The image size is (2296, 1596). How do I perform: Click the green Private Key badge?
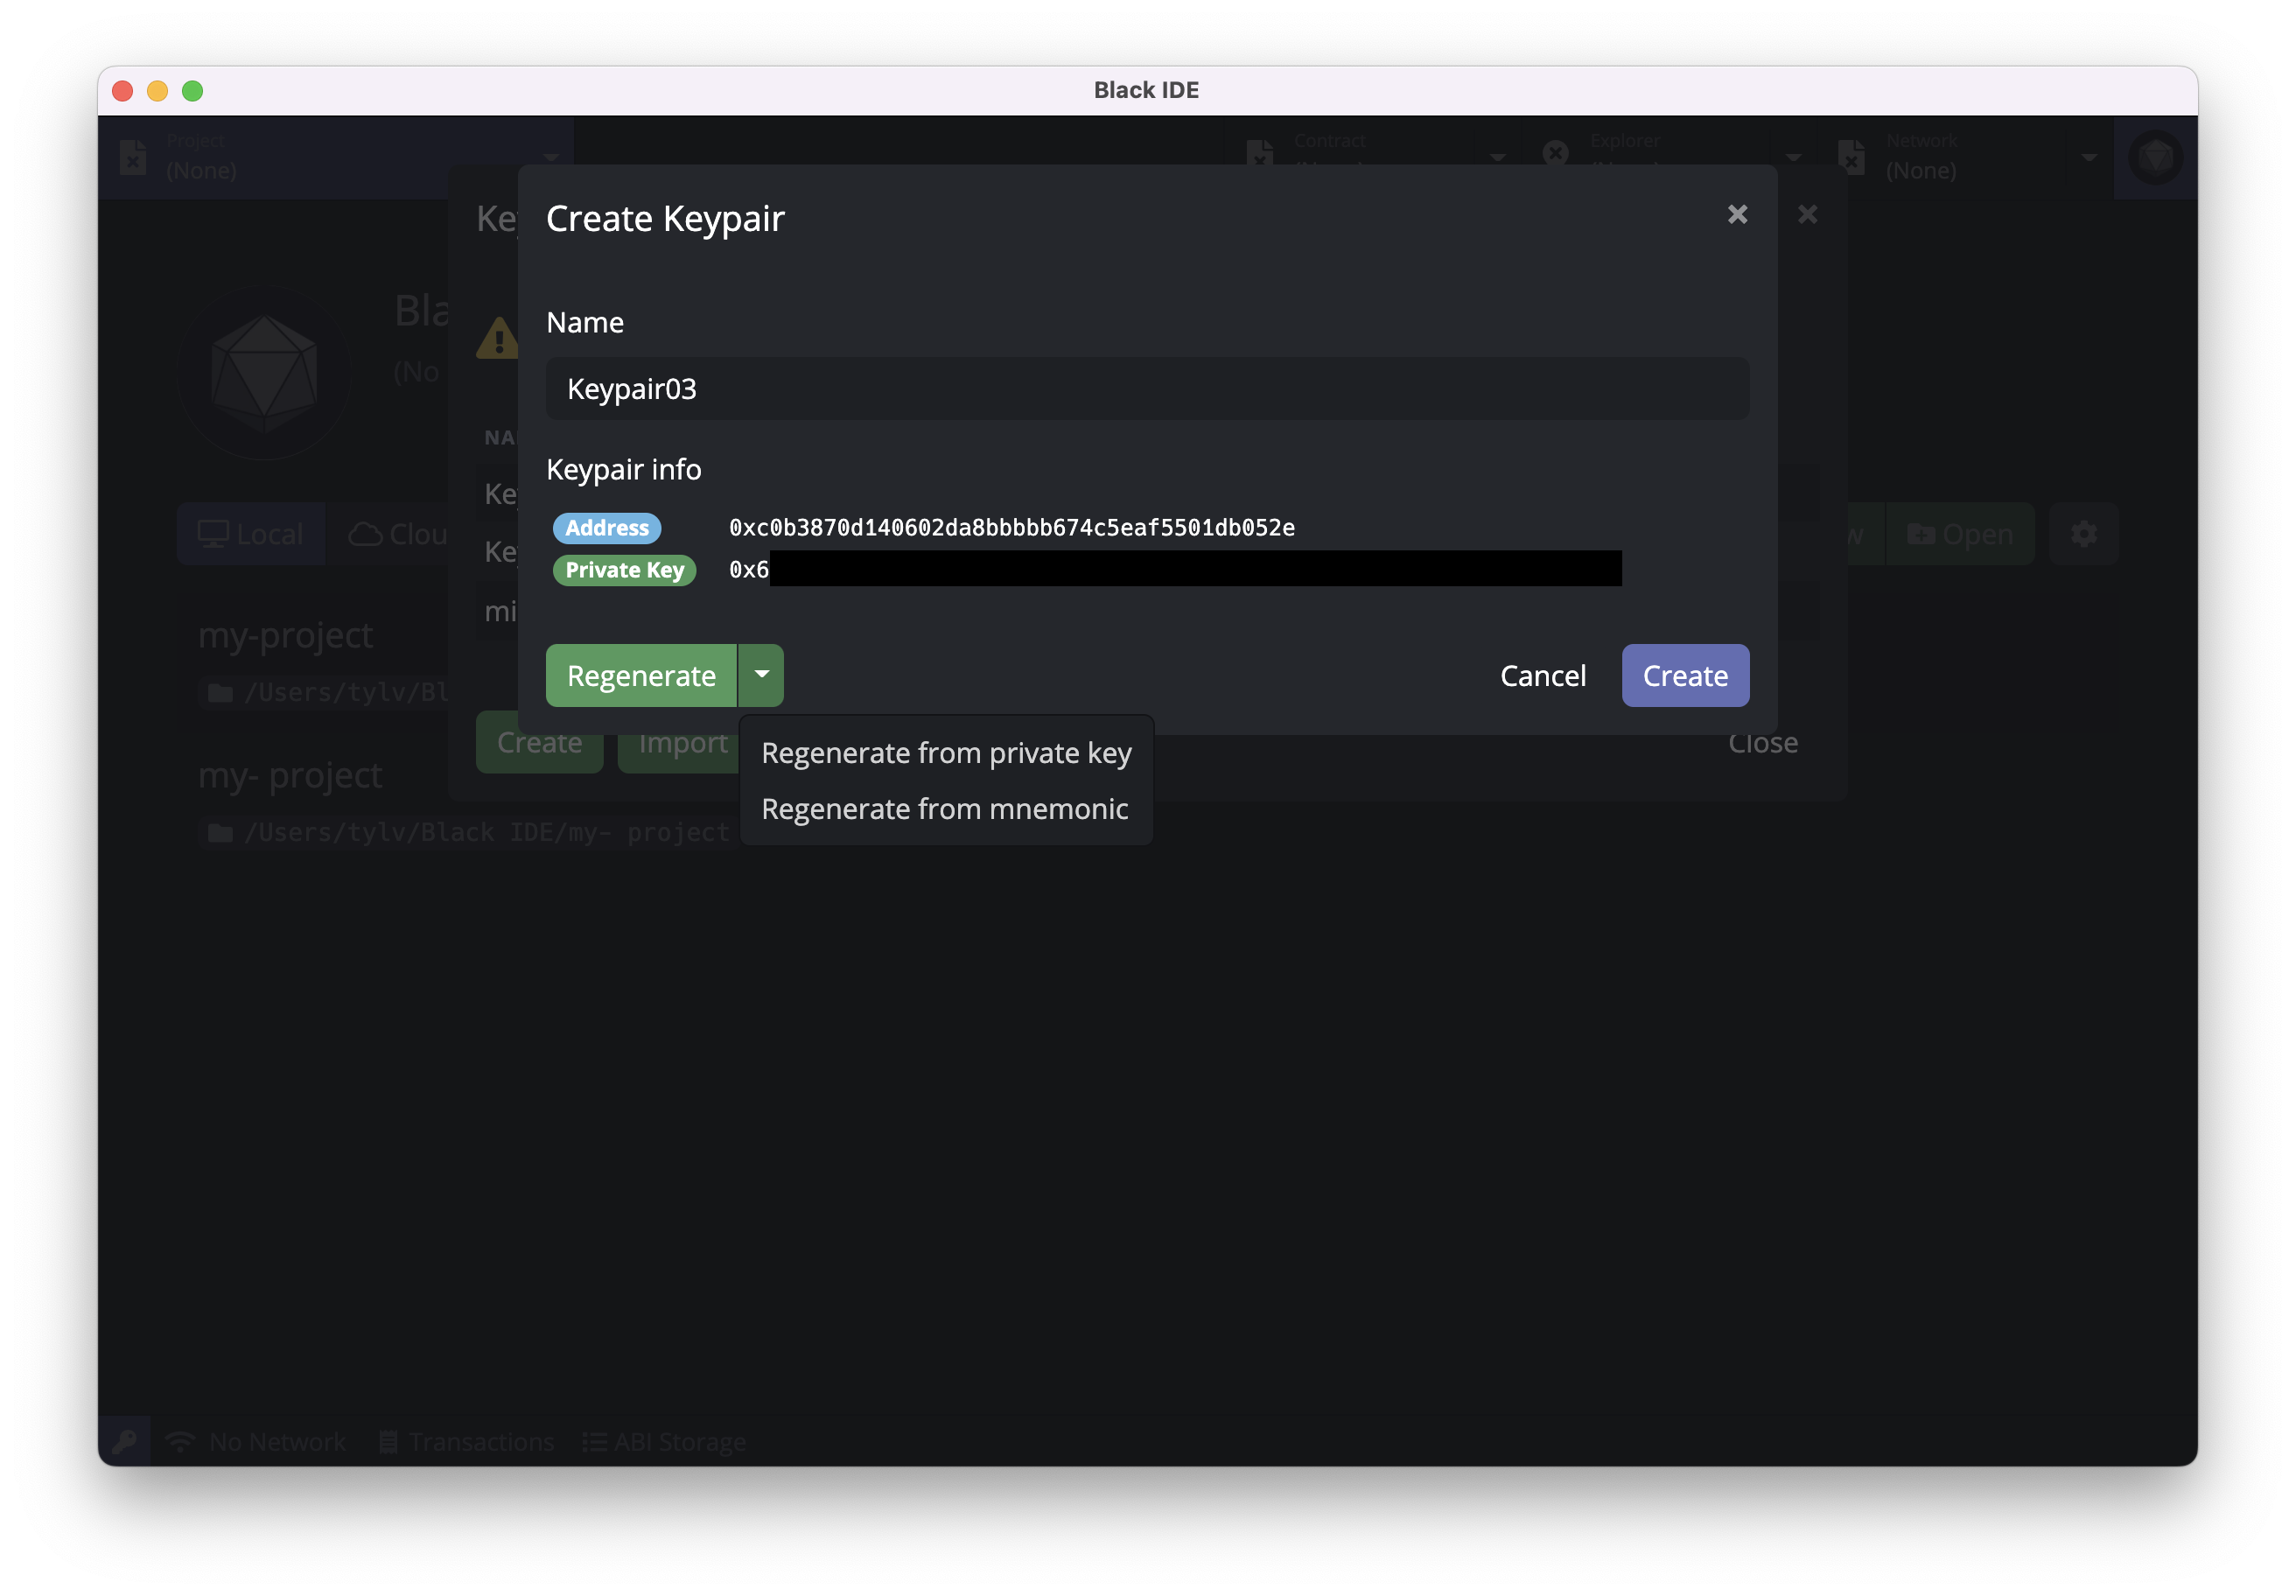pyautogui.click(x=624, y=570)
